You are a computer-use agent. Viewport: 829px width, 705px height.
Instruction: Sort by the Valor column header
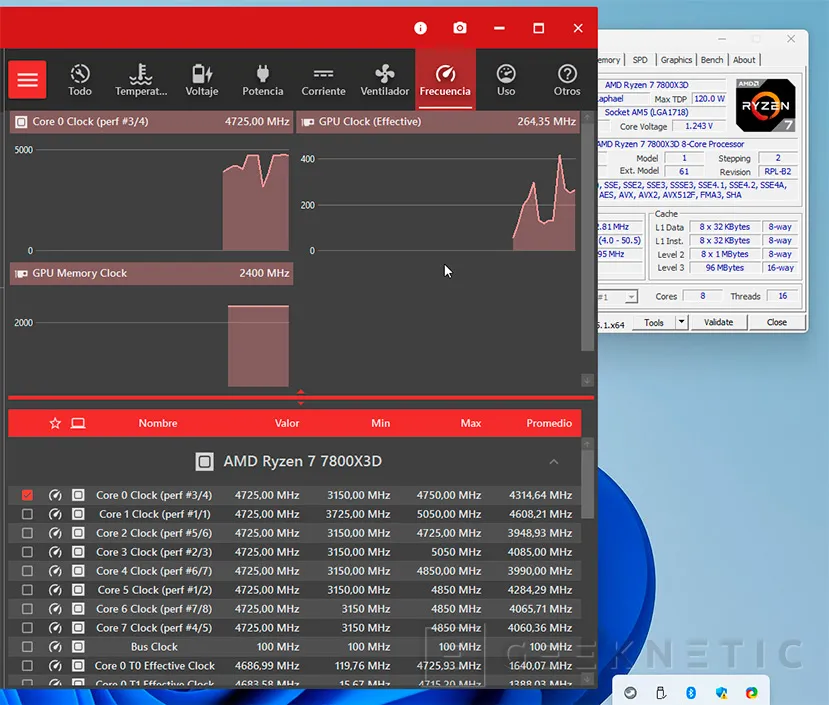[287, 423]
